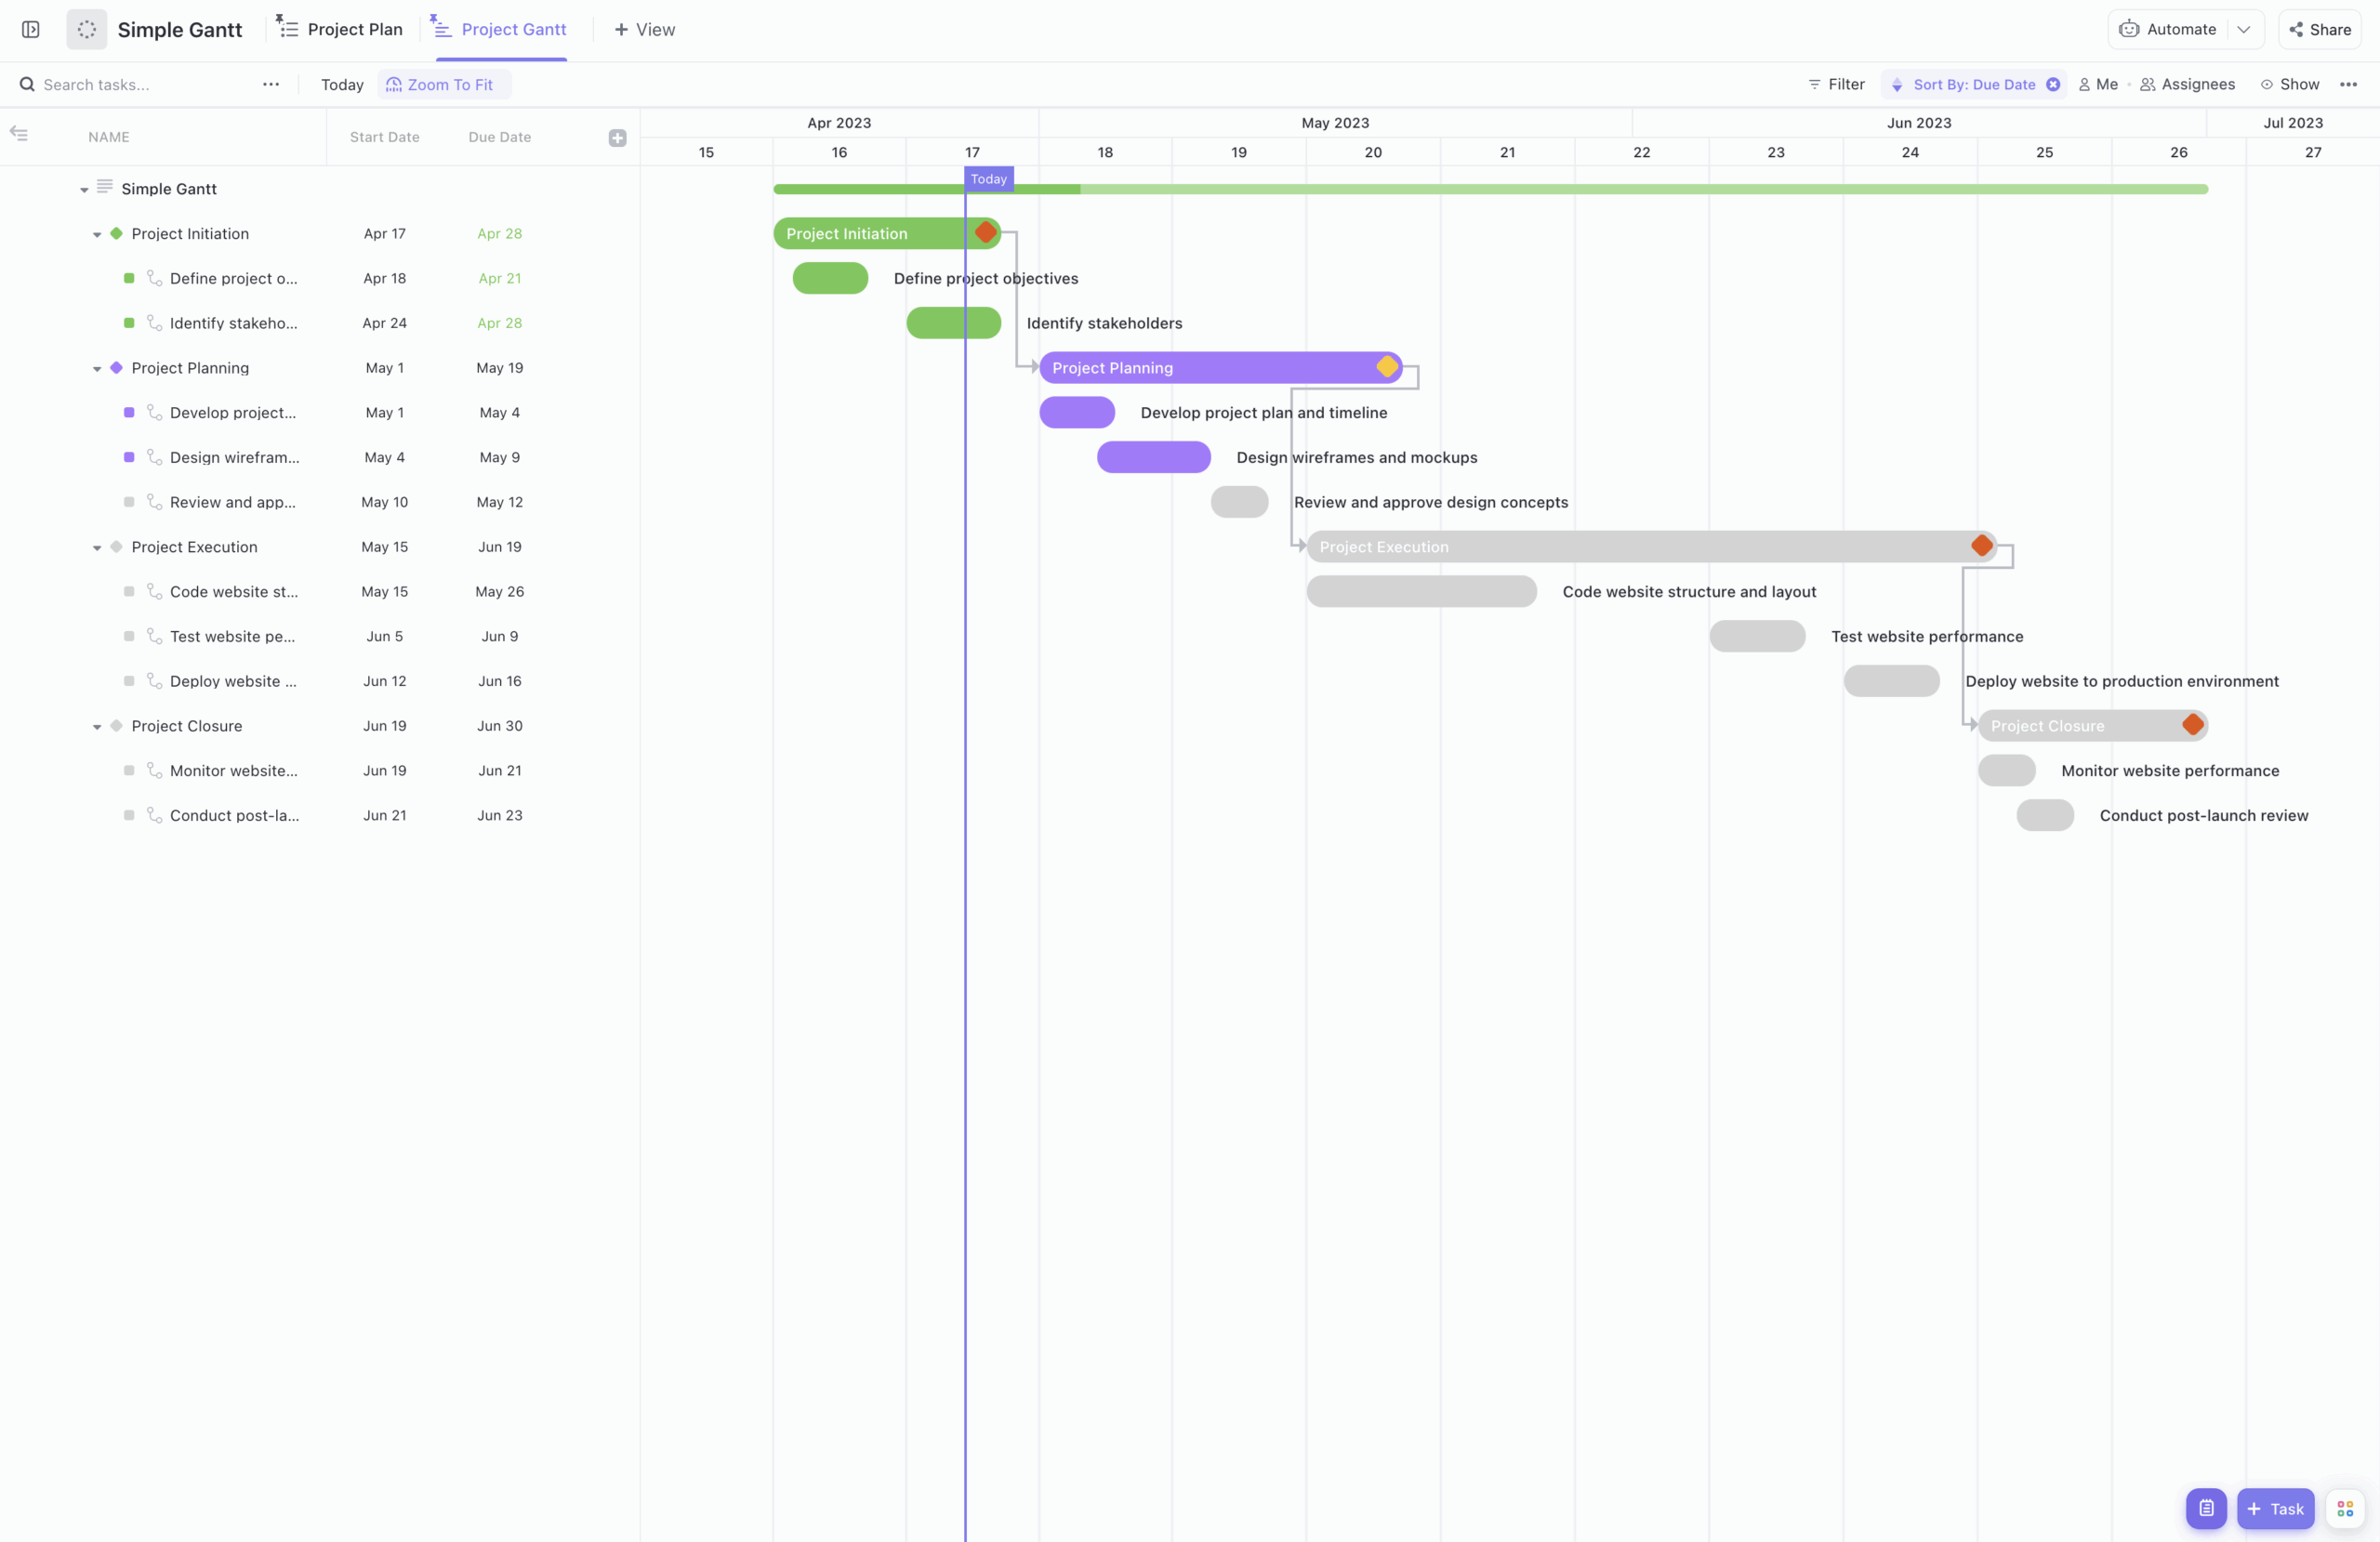Click the dependency link icon beside Identify stakeholders
The image size is (2380, 1542).
pyautogui.click(x=155, y=322)
